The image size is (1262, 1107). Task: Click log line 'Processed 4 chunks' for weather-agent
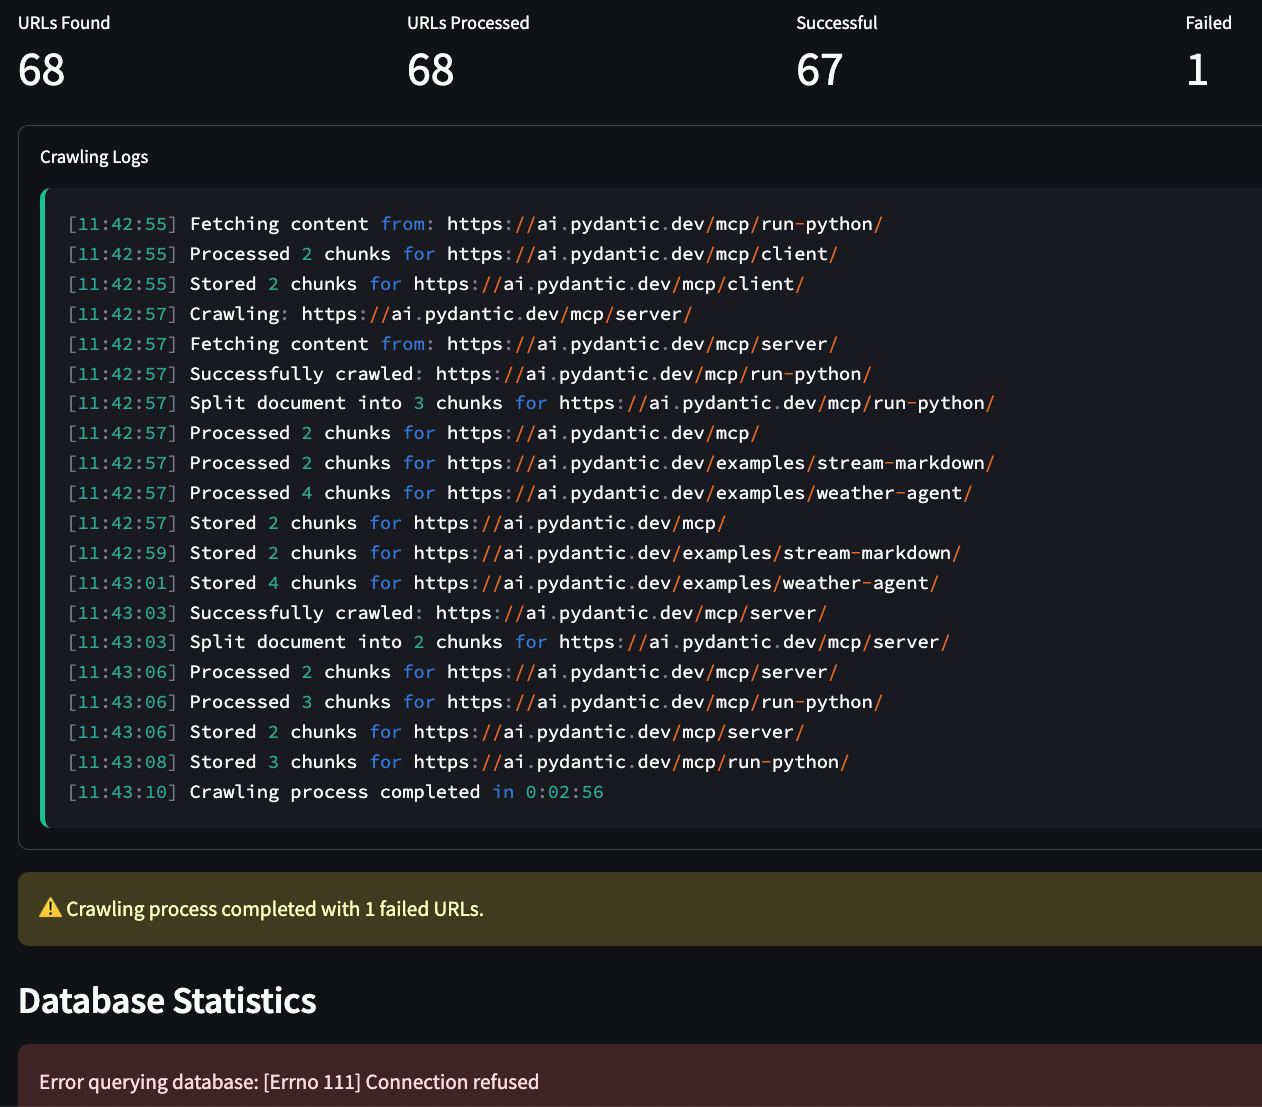520,493
